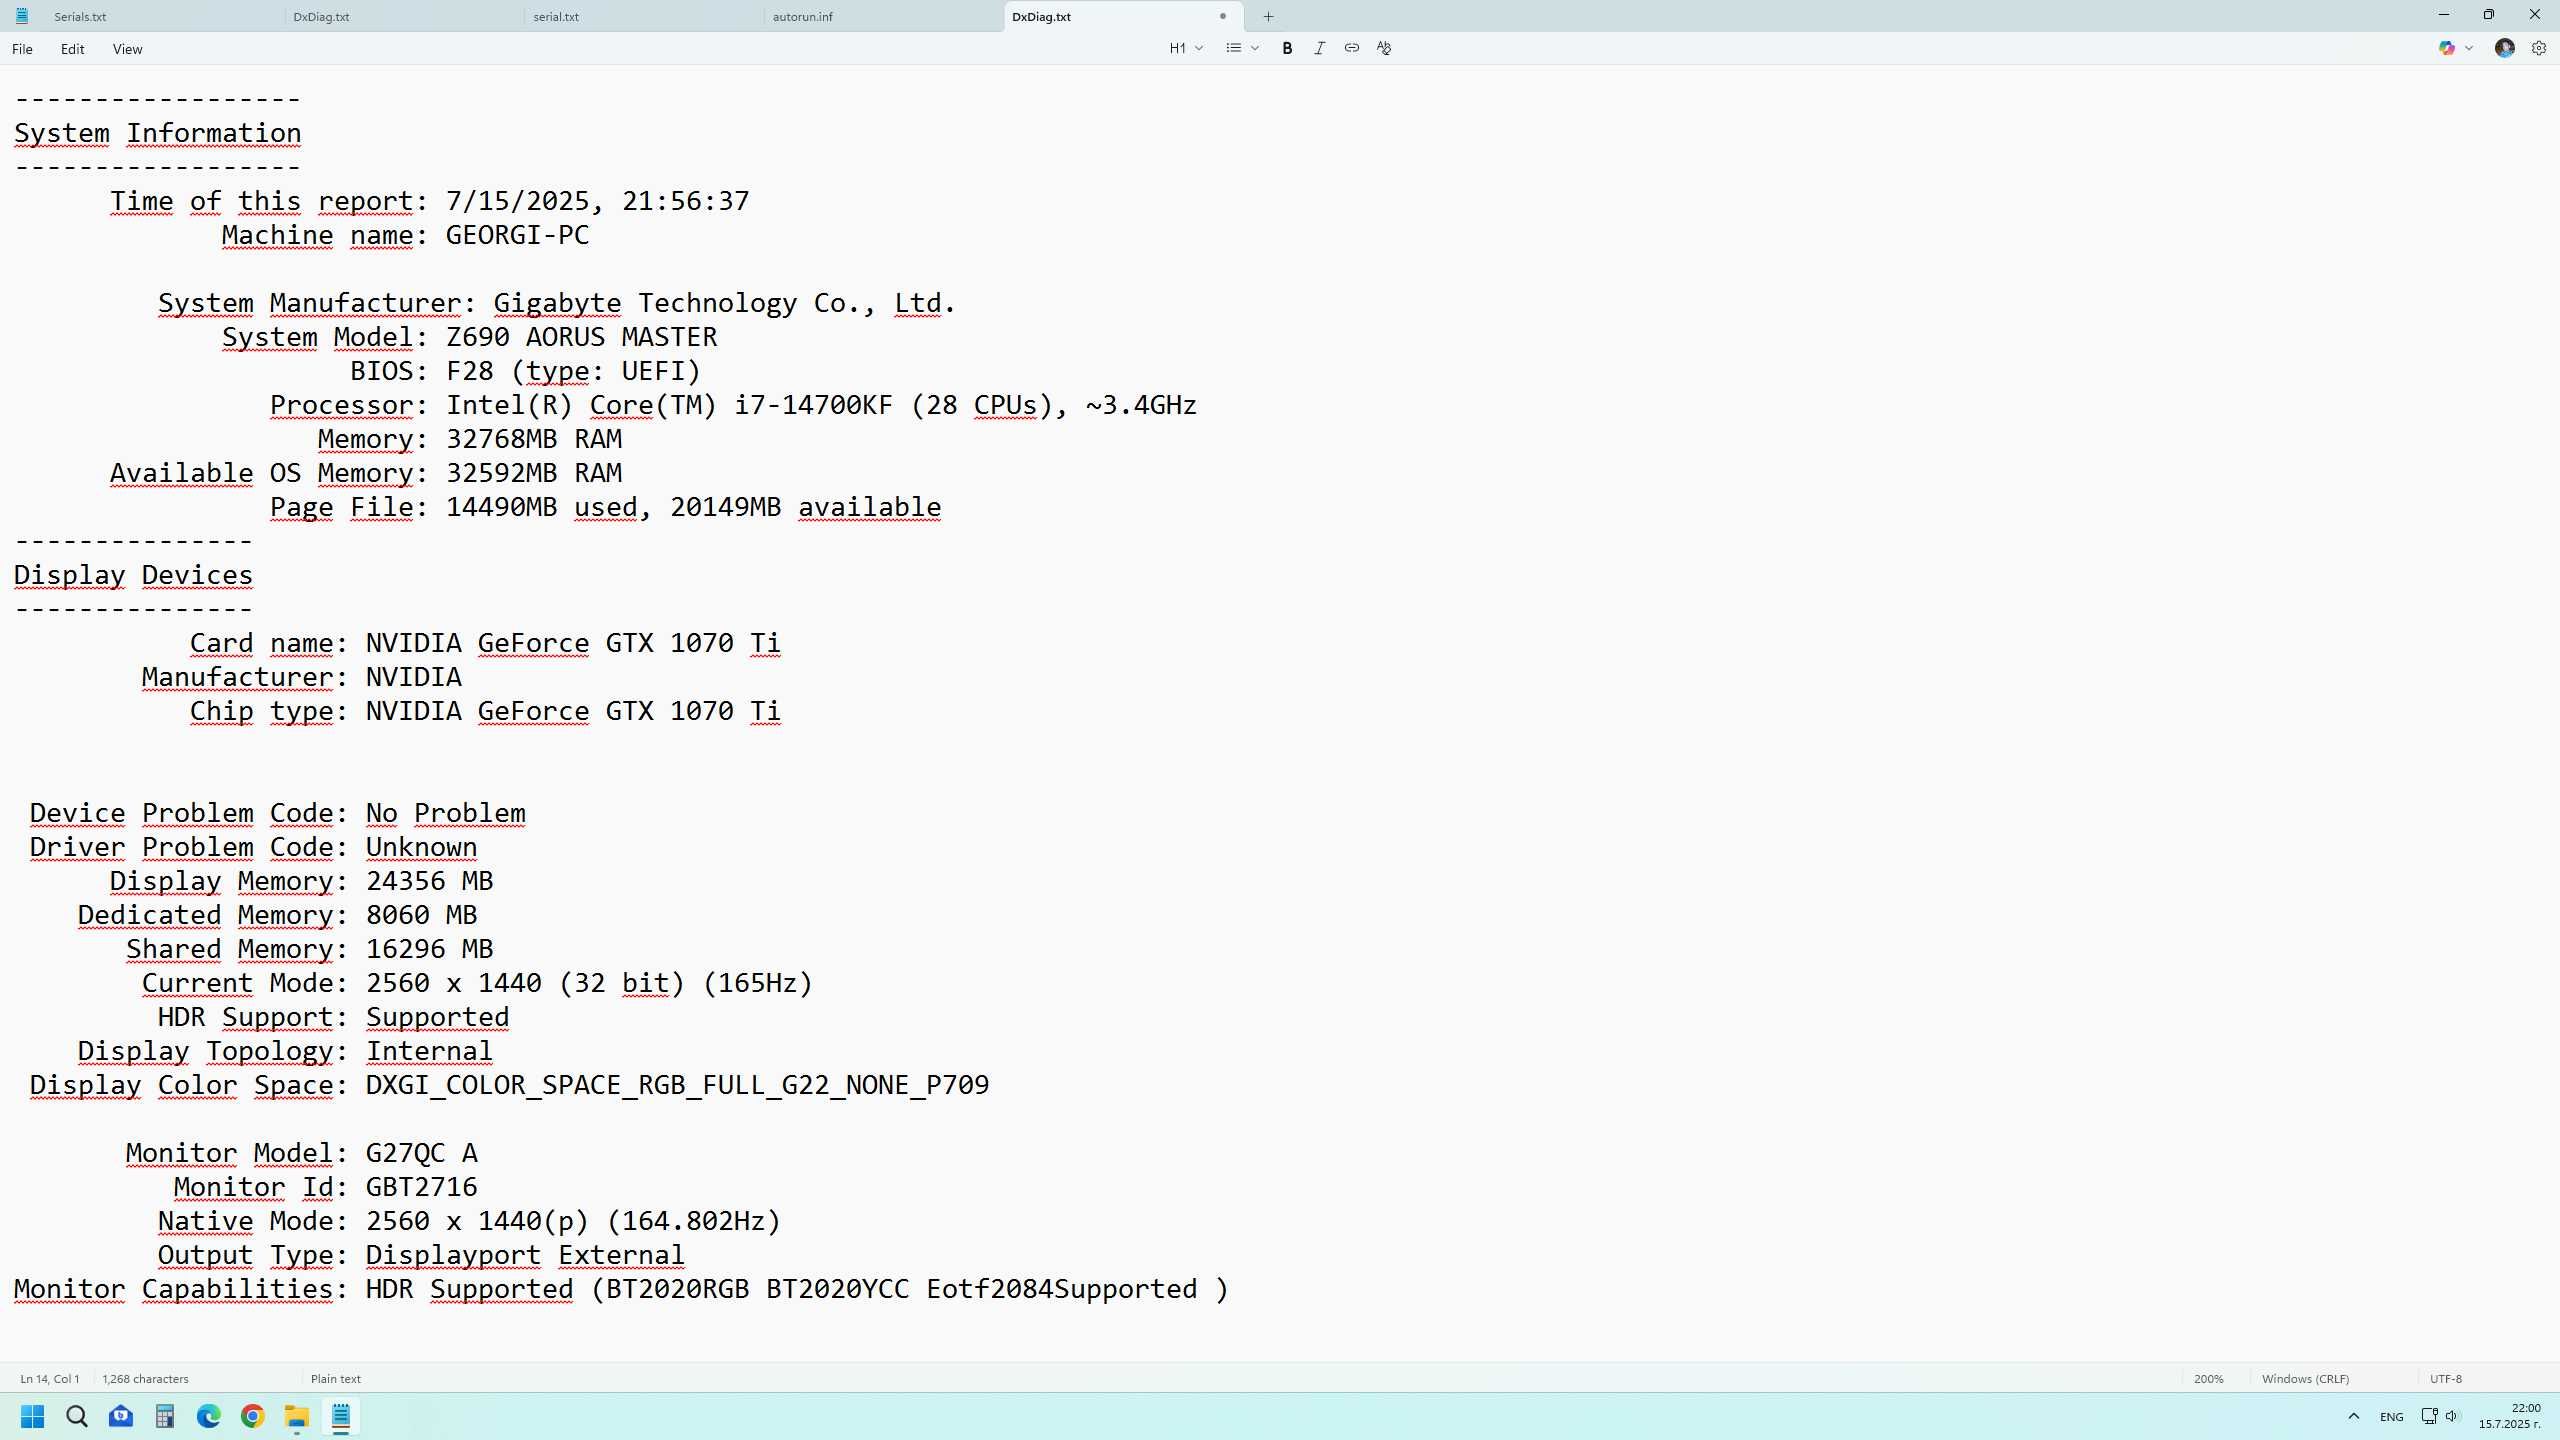Open the account profile picture
2560x1440 pixels.
coord(2504,48)
